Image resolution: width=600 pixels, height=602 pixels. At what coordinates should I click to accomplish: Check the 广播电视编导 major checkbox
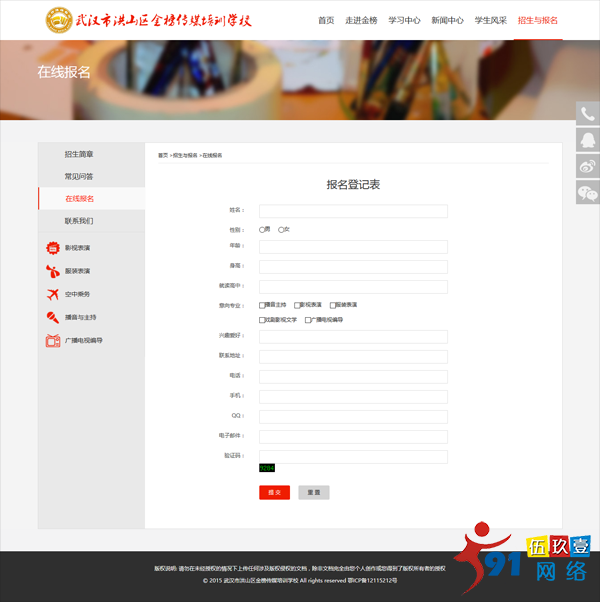(x=308, y=320)
